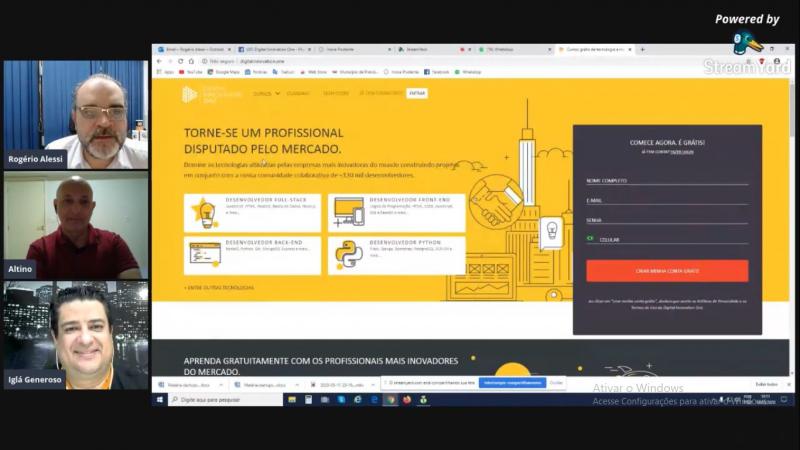Open the YouTube bookmark
800x450 pixels.
[191, 72]
